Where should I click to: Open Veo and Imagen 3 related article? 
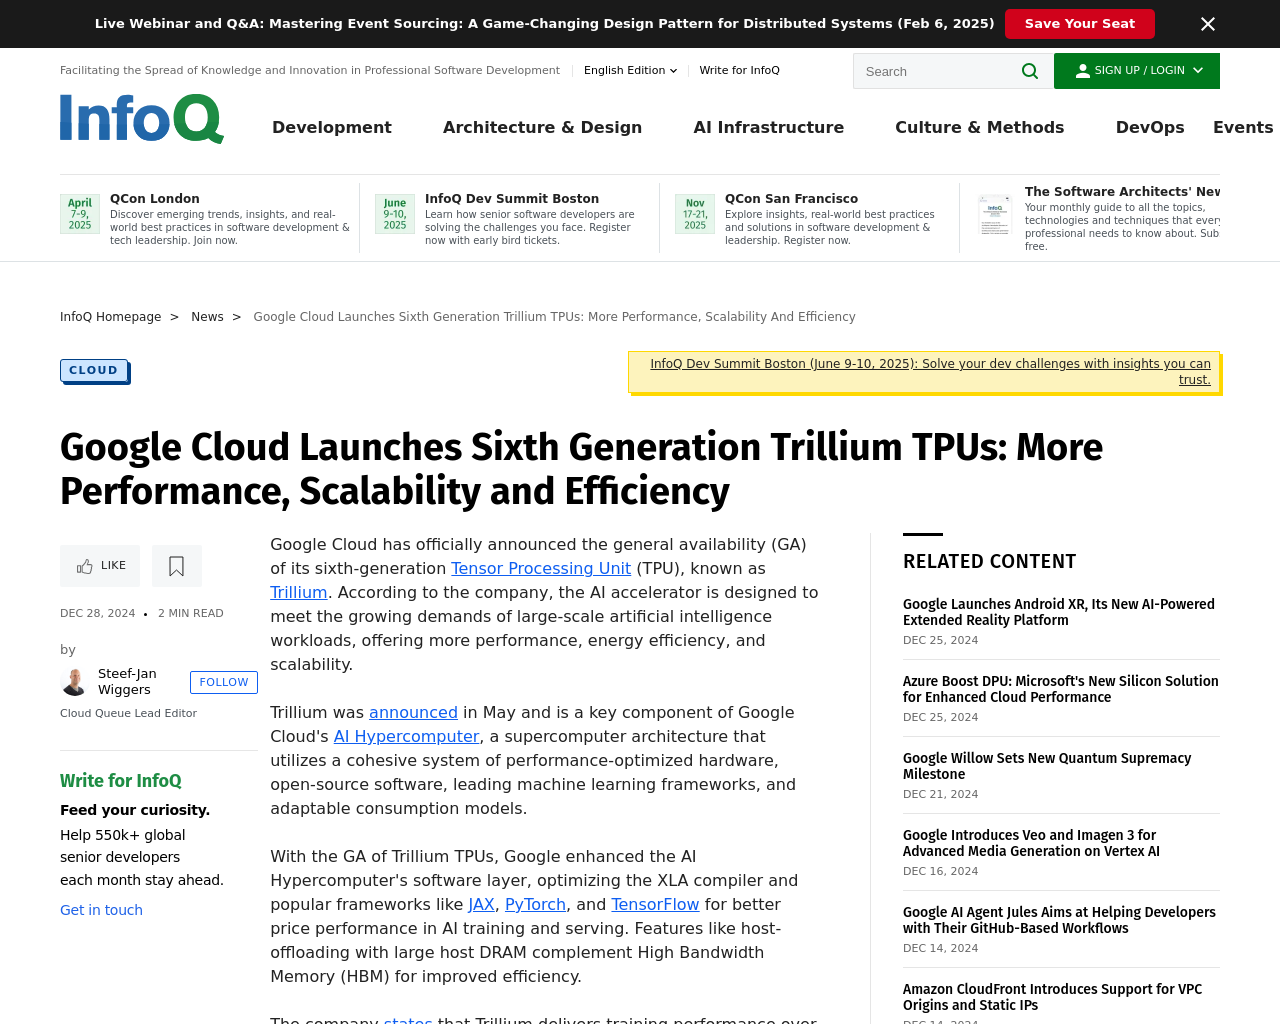(1031, 843)
